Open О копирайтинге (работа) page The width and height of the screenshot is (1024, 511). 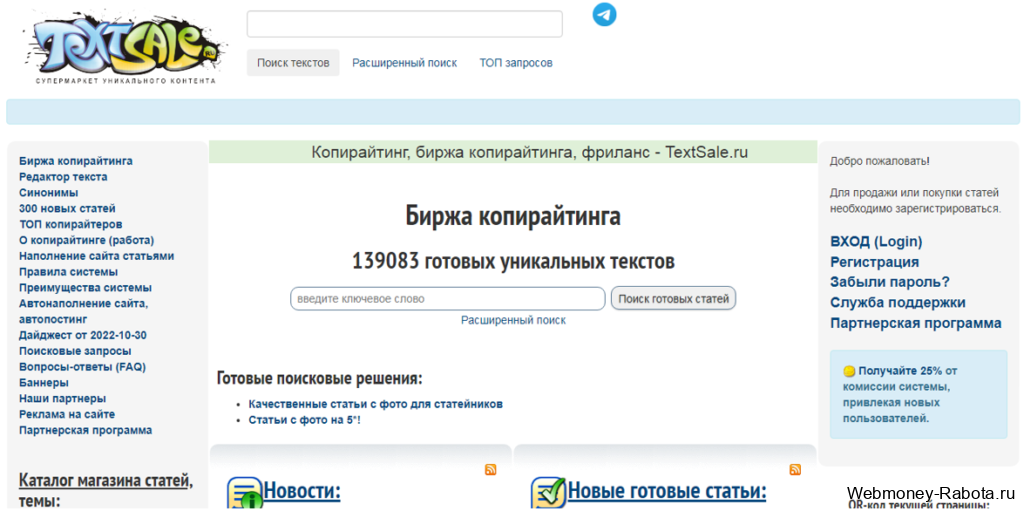87,240
